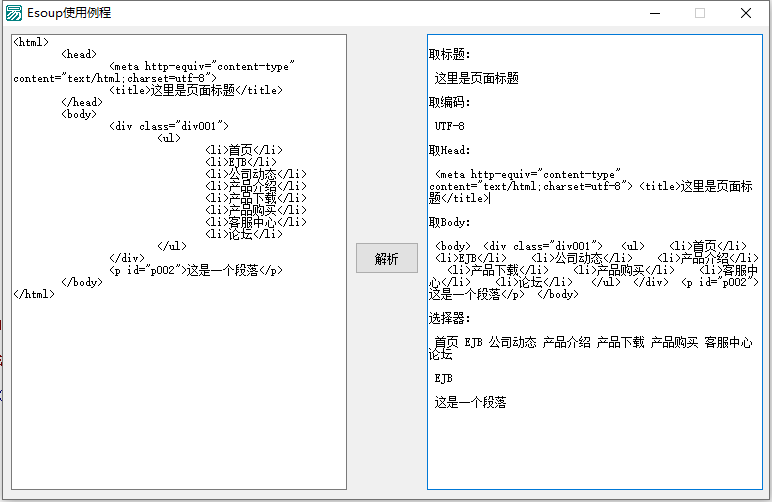Click the UTF-8 result value
Viewport: 772px width, 502px height.
coord(450,126)
